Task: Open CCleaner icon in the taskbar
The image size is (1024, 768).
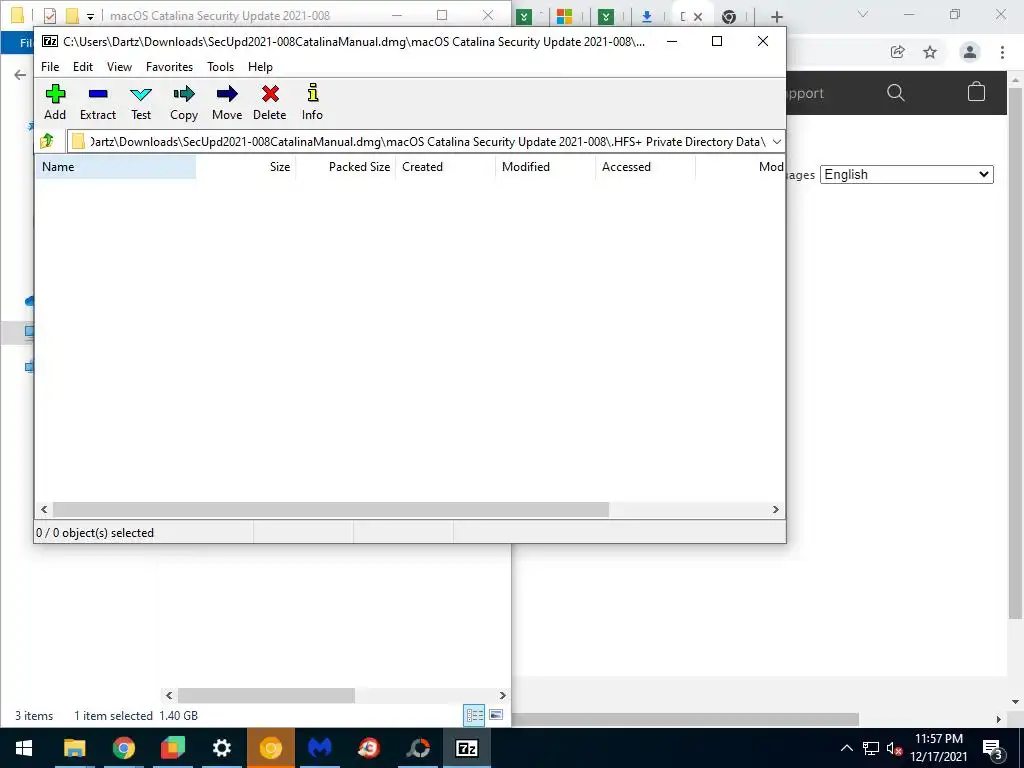Action: pyautogui.click(x=369, y=748)
